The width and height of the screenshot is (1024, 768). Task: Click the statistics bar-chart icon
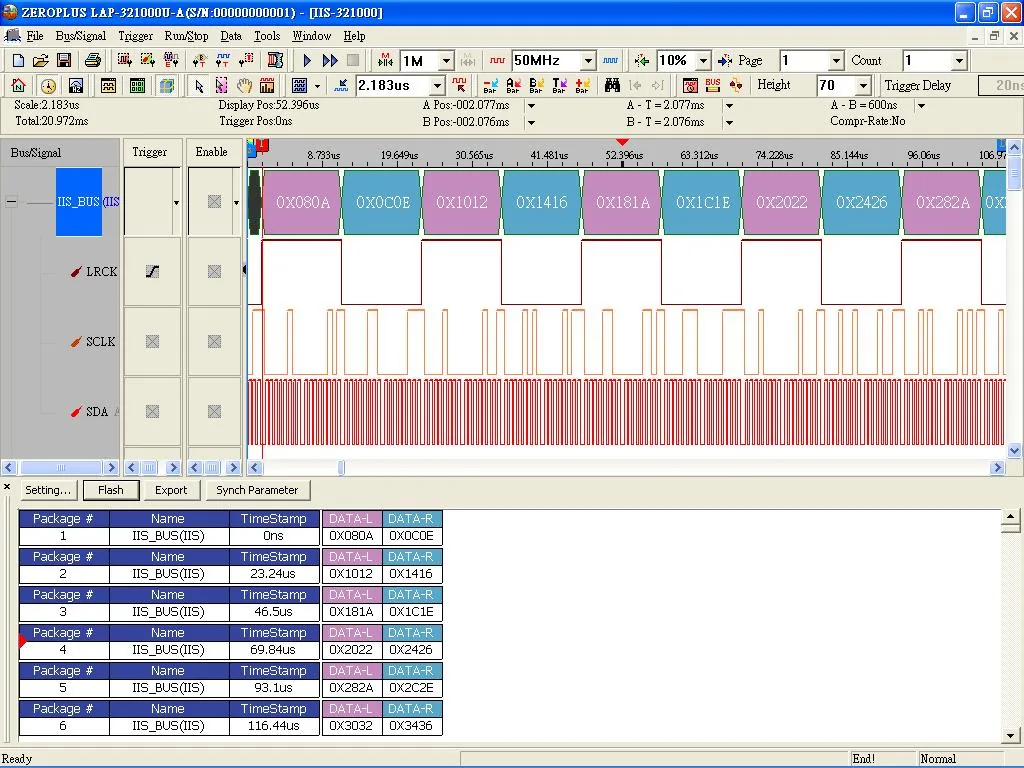267,86
